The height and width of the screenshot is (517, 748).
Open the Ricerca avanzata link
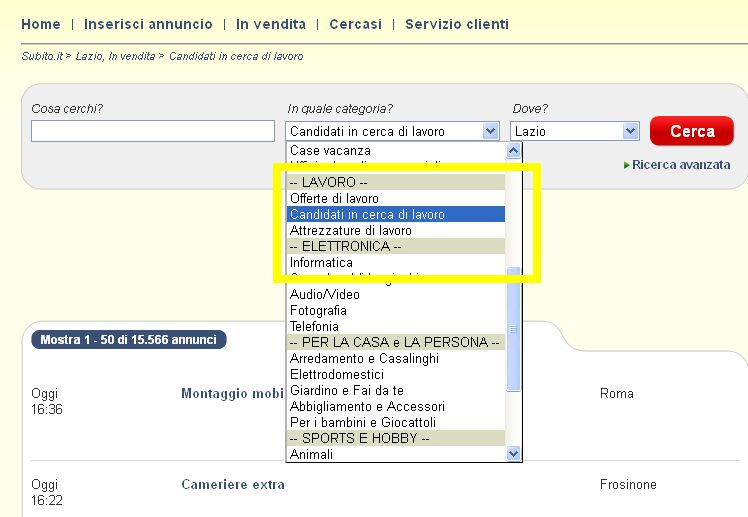[x=681, y=165]
